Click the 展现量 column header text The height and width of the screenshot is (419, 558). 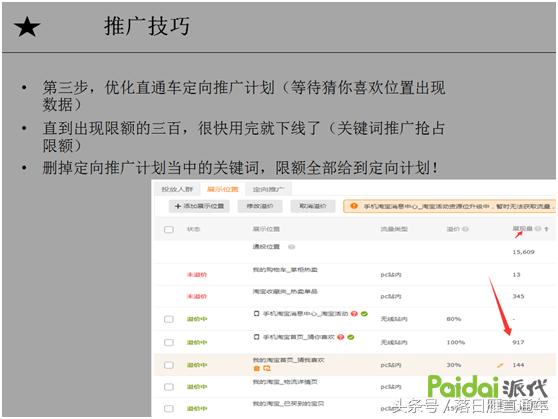[522, 228]
